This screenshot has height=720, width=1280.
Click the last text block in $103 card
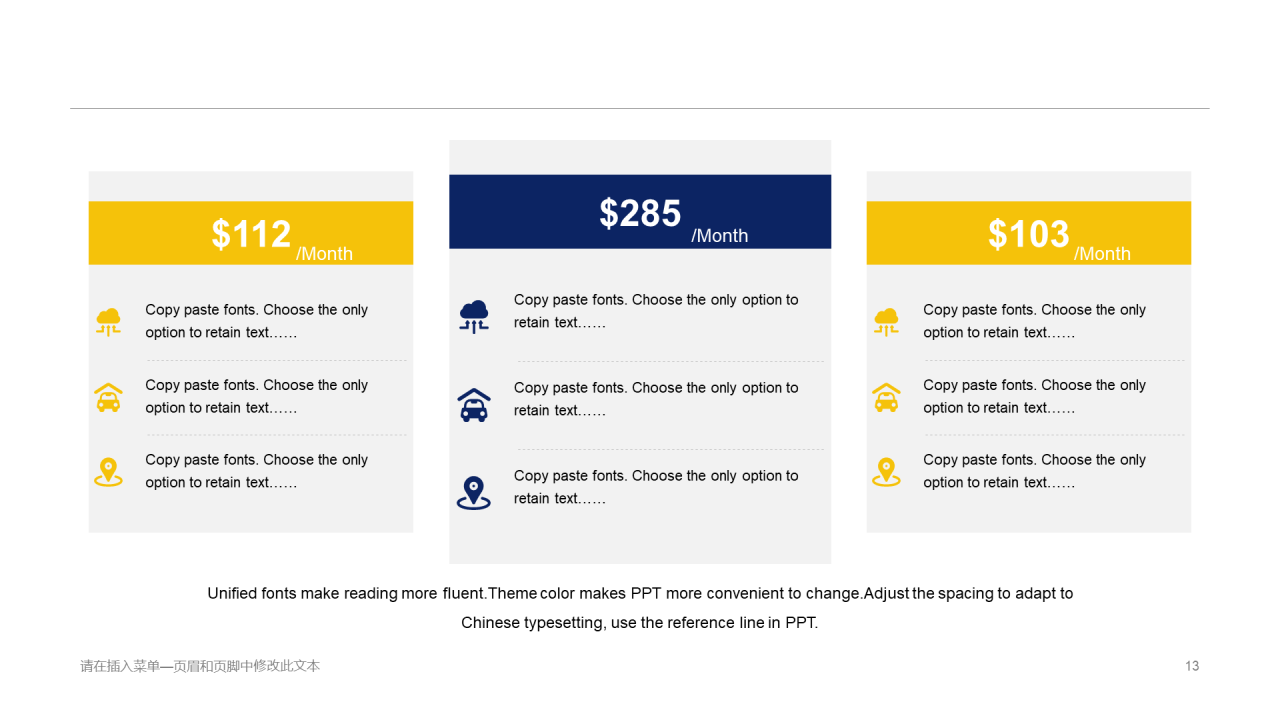pyautogui.click(x=1034, y=471)
